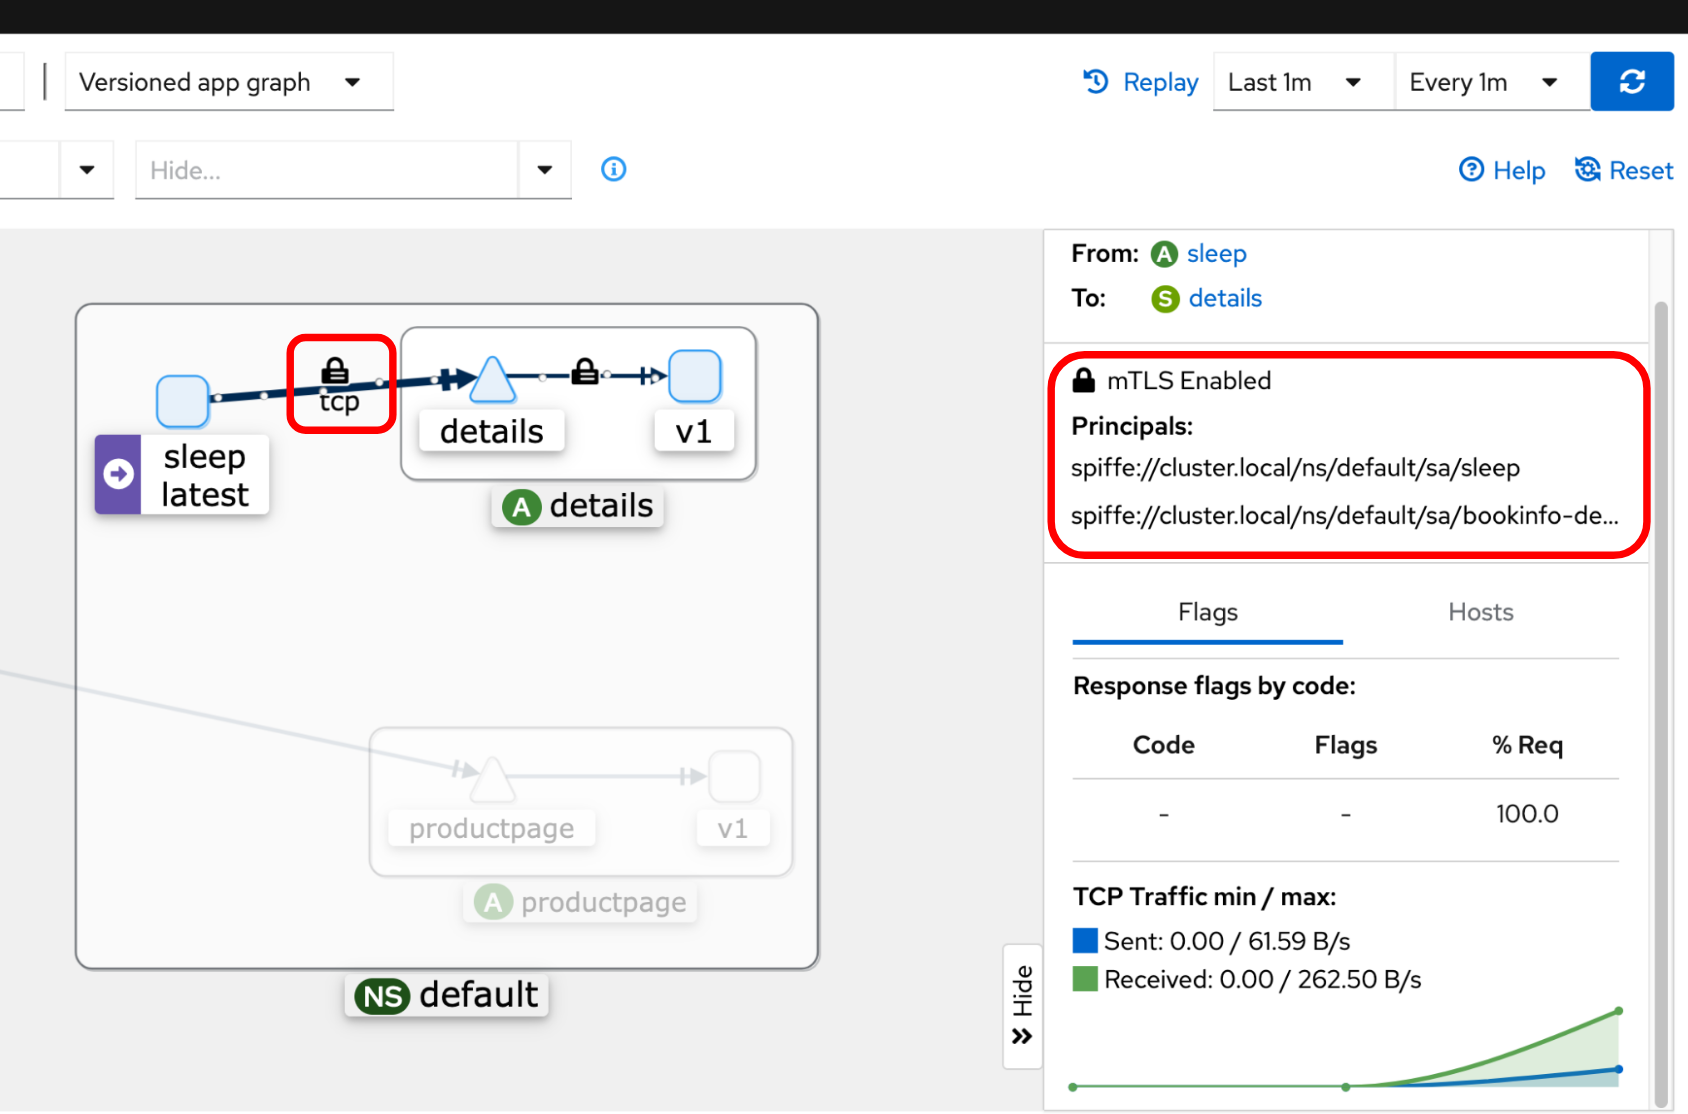
Task: Open the sleep link in the From row
Action: coord(1218,254)
